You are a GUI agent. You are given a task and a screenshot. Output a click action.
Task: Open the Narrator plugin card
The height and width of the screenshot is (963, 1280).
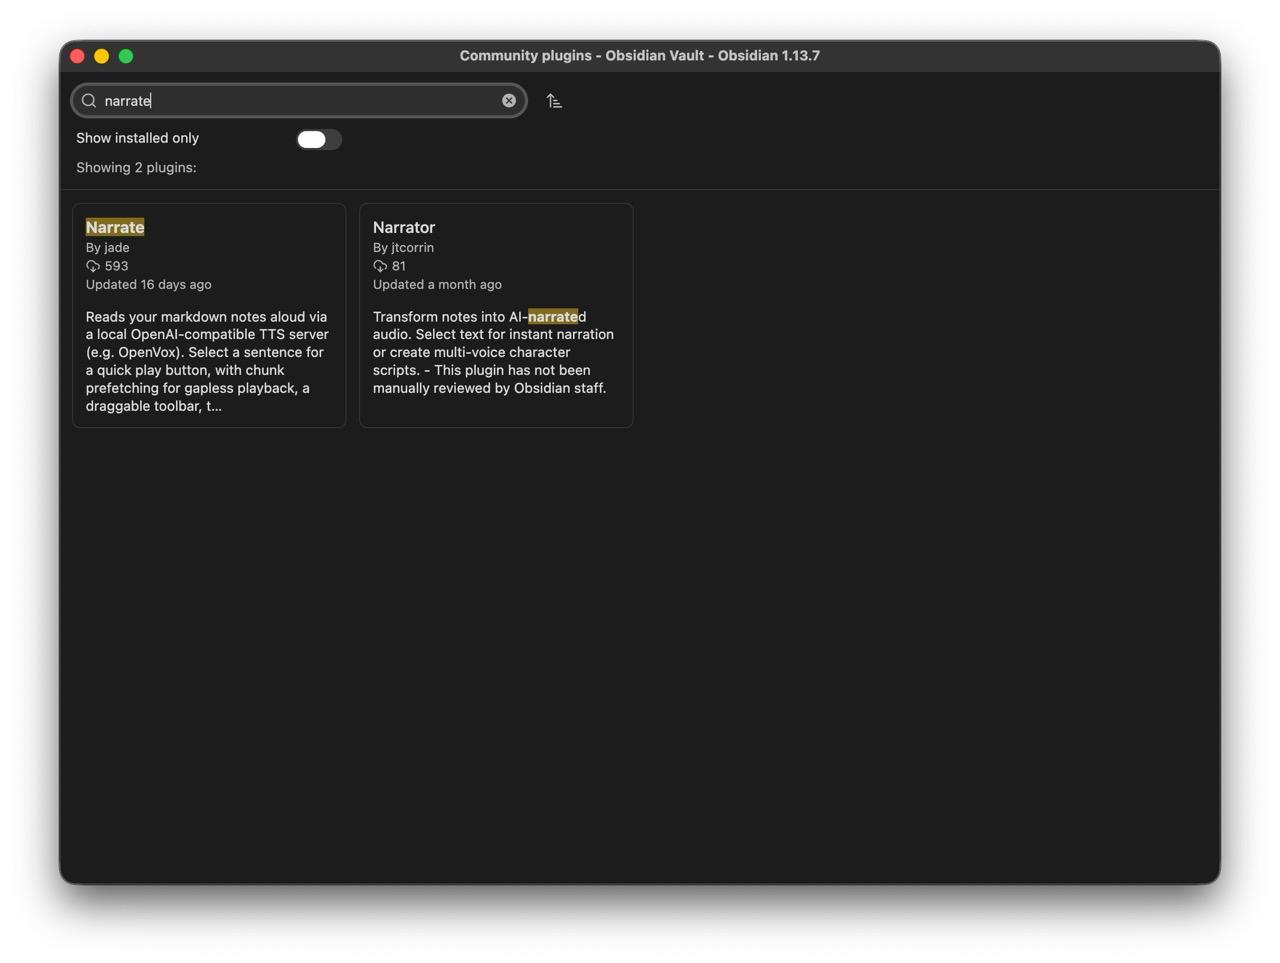tap(496, 316)
